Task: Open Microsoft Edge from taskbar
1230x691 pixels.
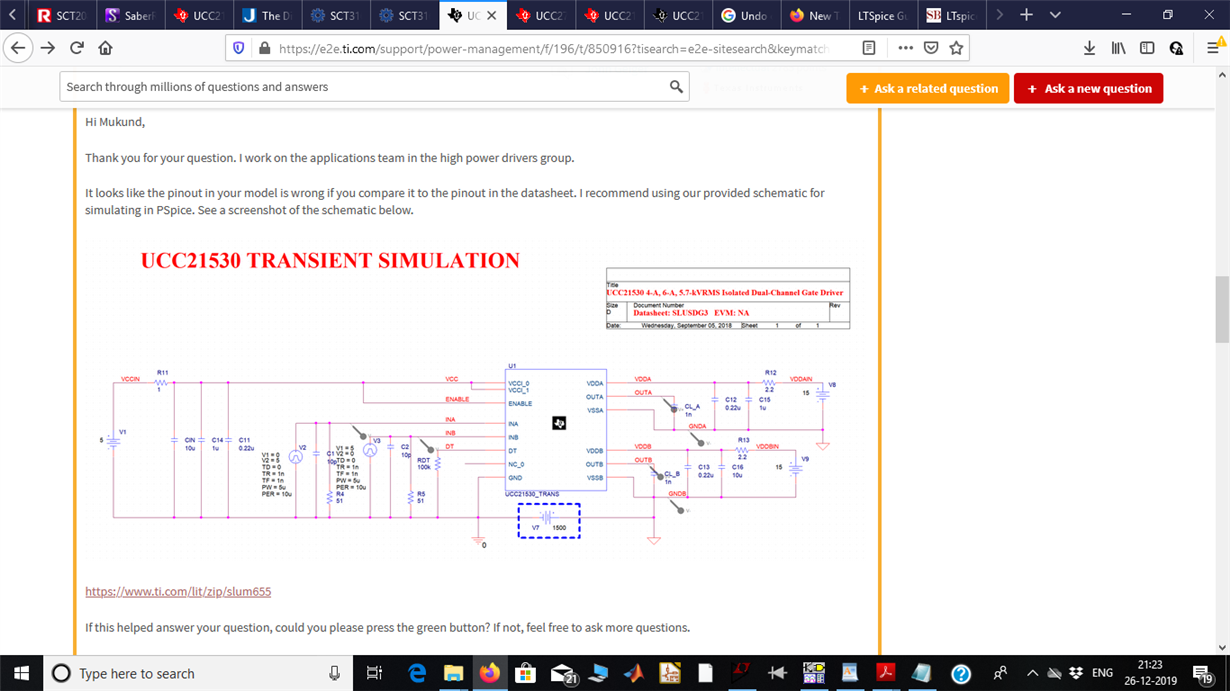Action: [x=416, y=673]
